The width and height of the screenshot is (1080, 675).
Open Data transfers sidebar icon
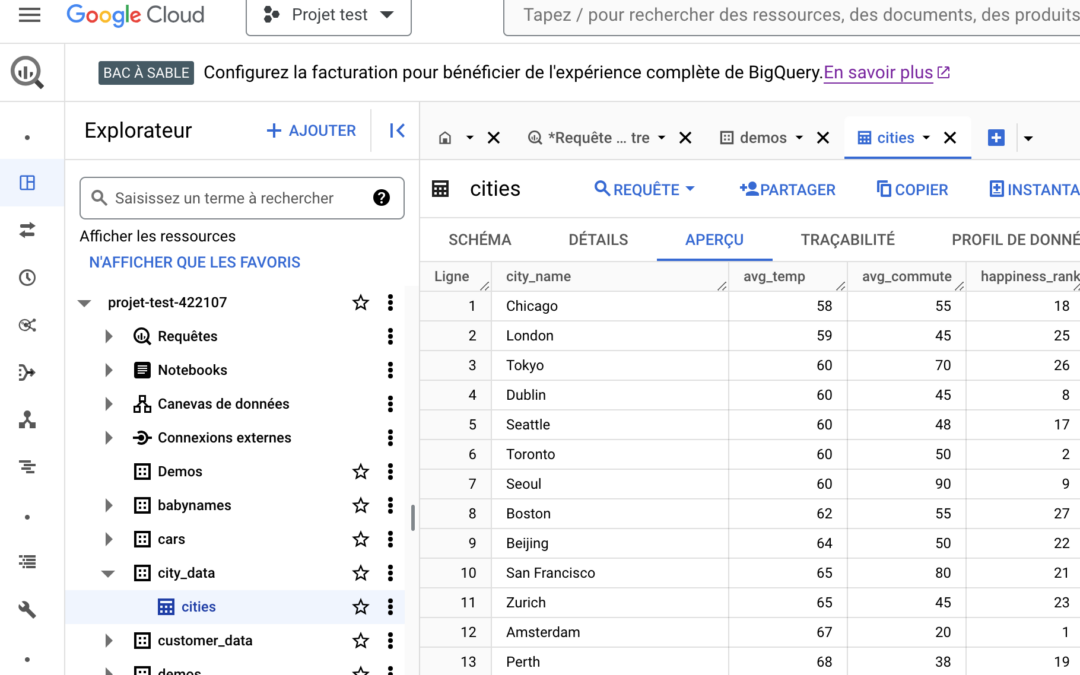click(28, 230)
